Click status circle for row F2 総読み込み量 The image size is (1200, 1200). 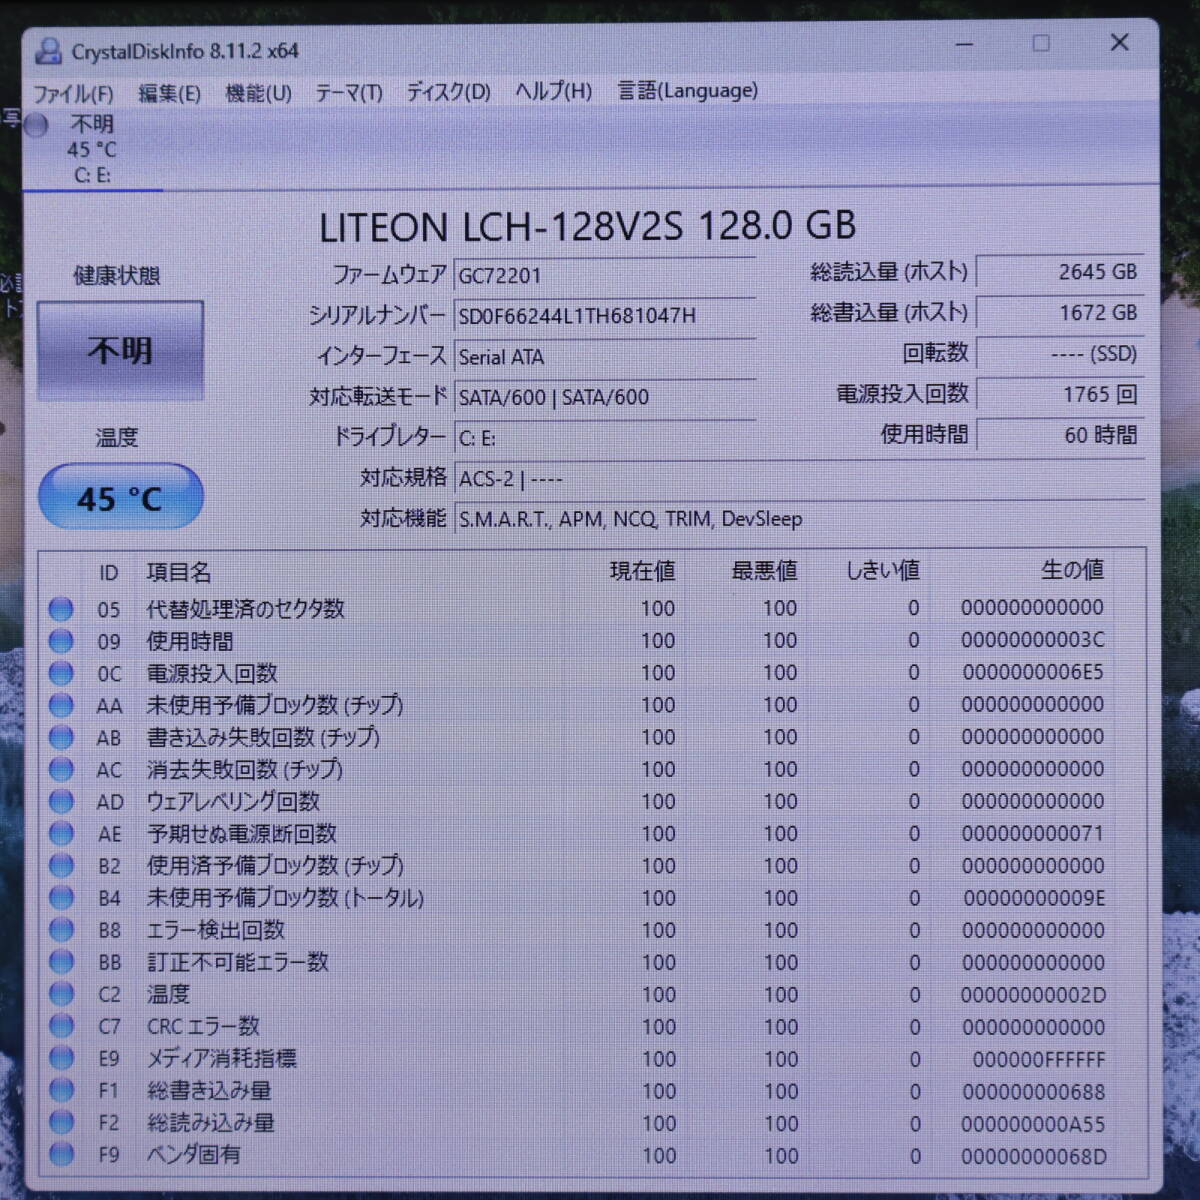61,1122
